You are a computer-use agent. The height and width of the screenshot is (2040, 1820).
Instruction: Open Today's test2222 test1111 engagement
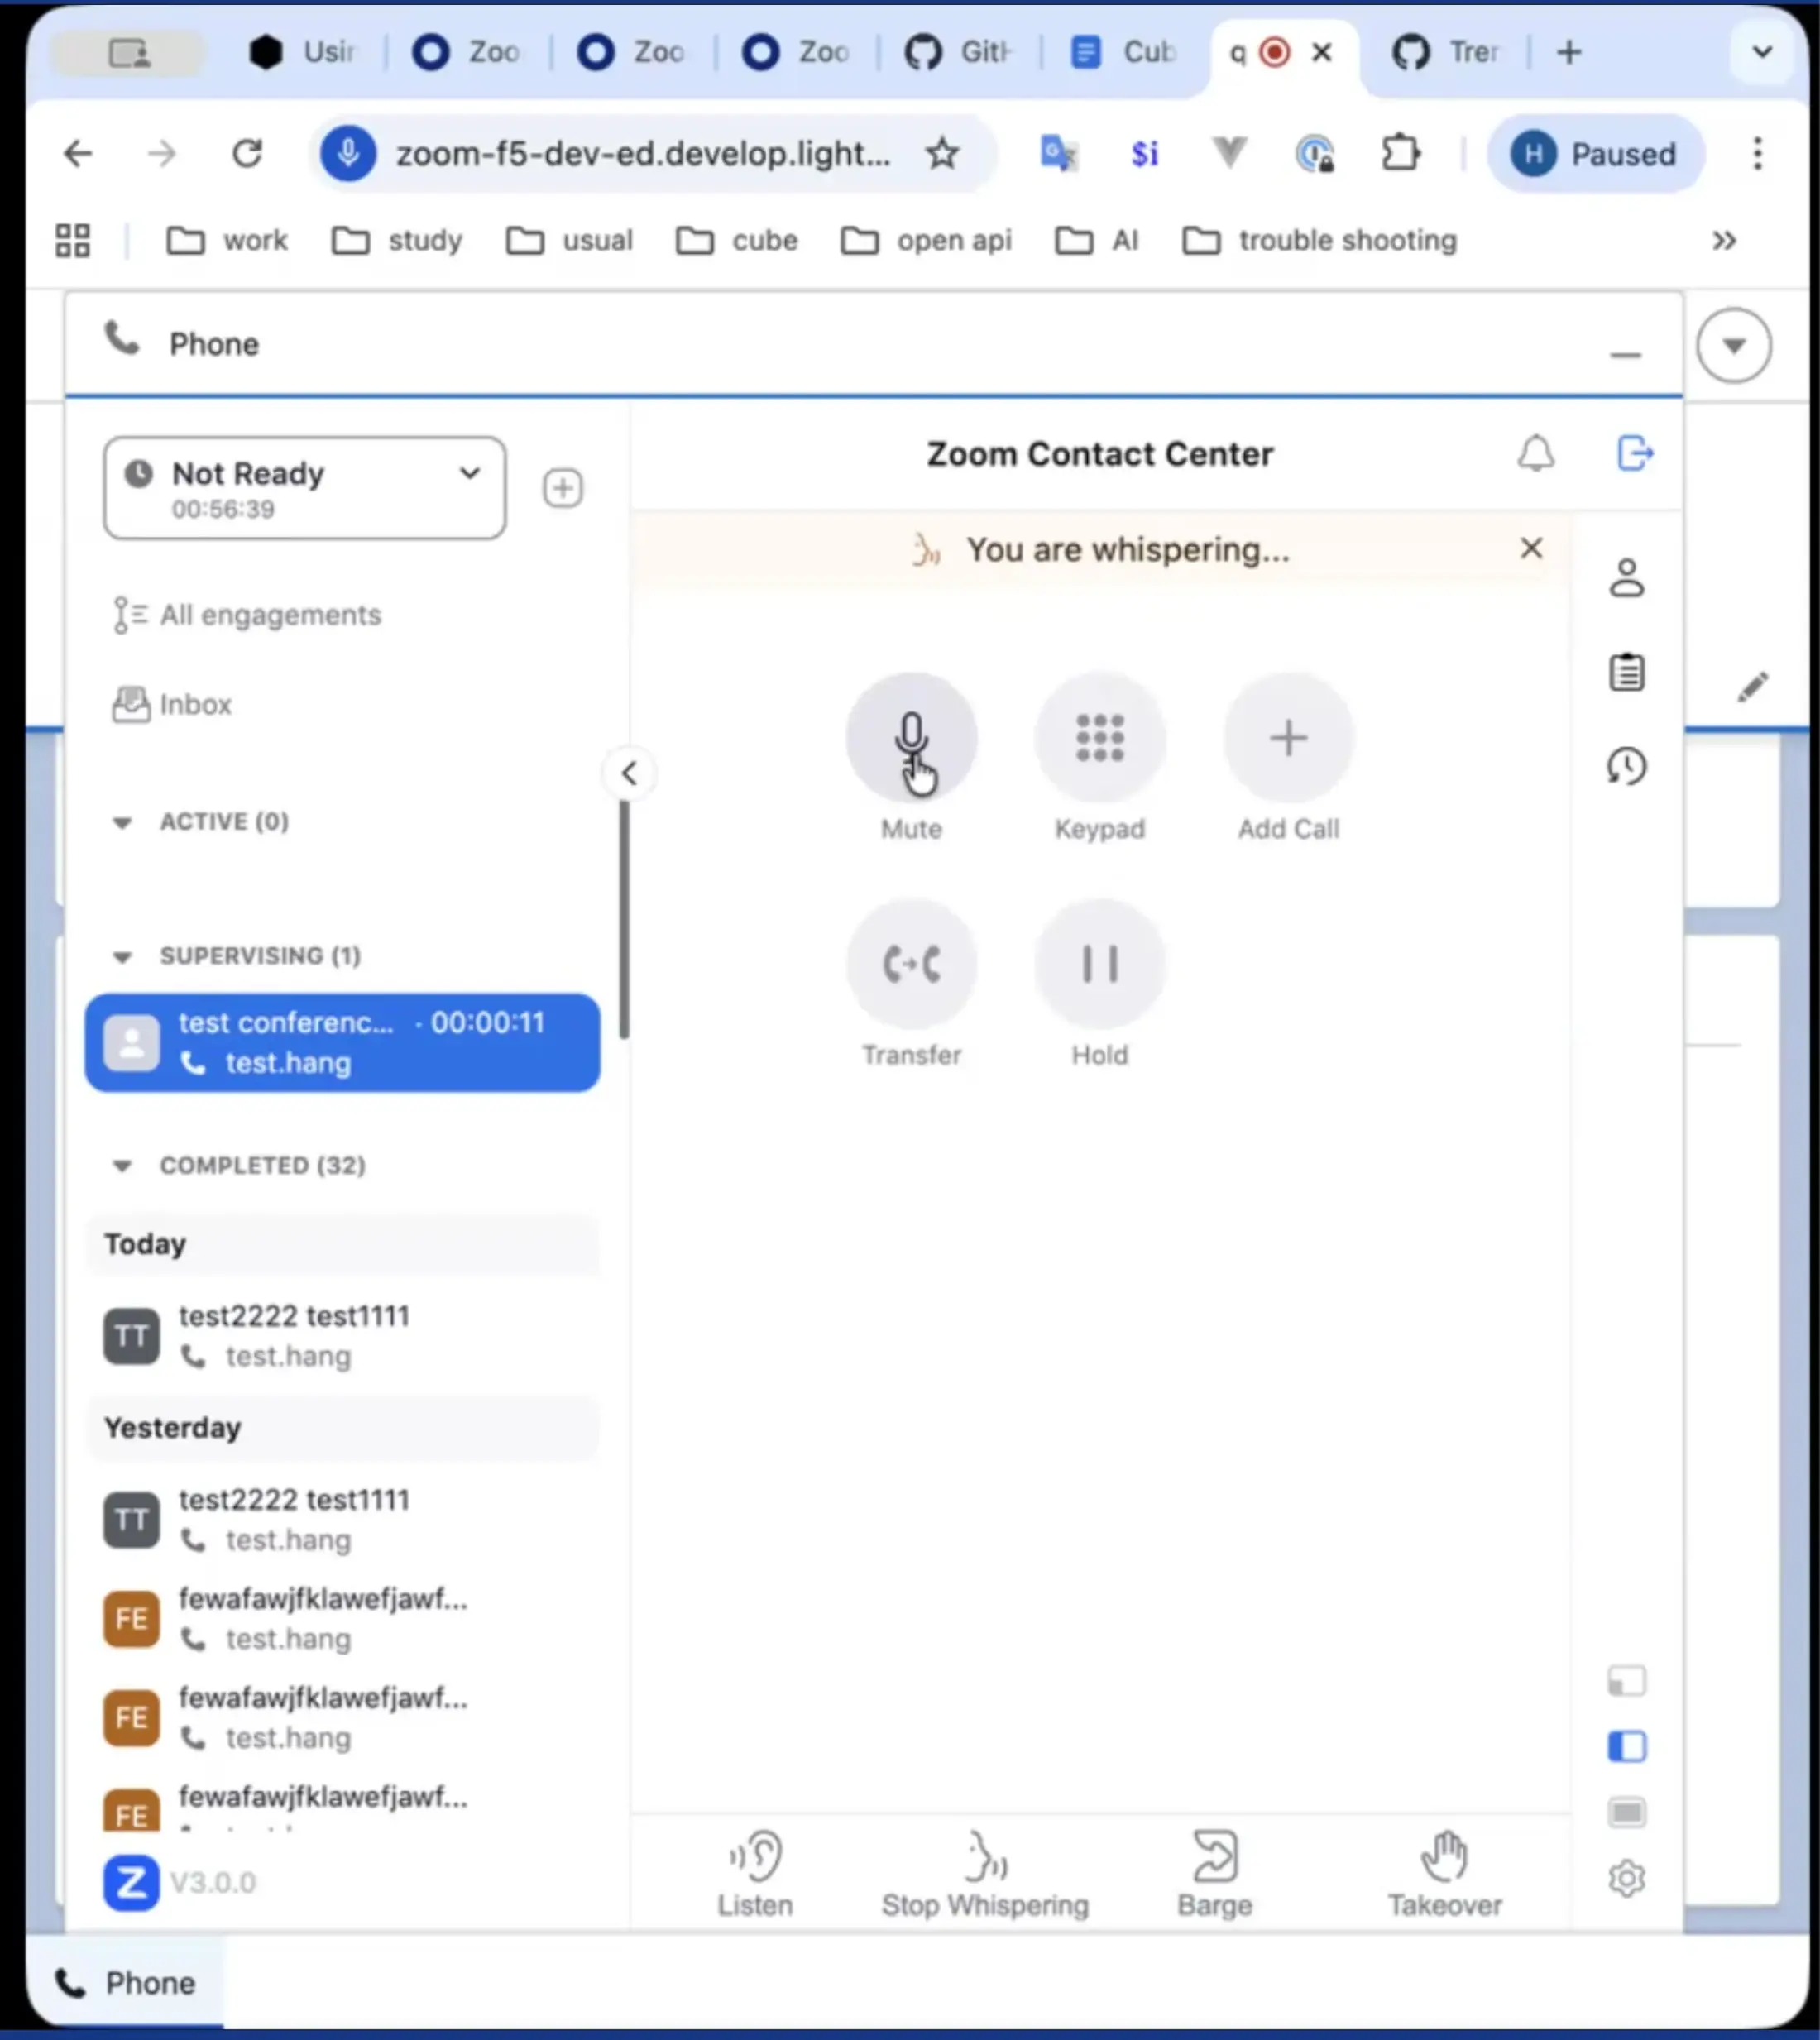click(x=342, y=1335)
